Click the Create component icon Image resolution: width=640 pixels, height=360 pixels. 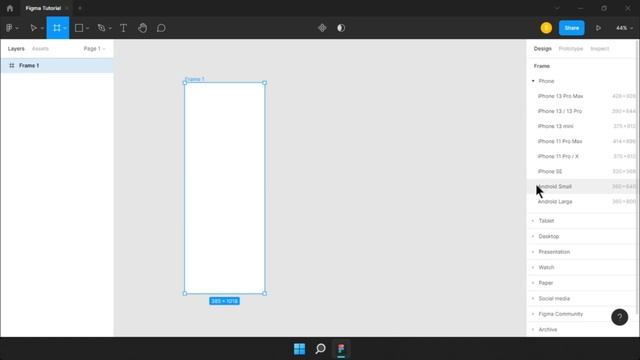[x=322, y=28]
